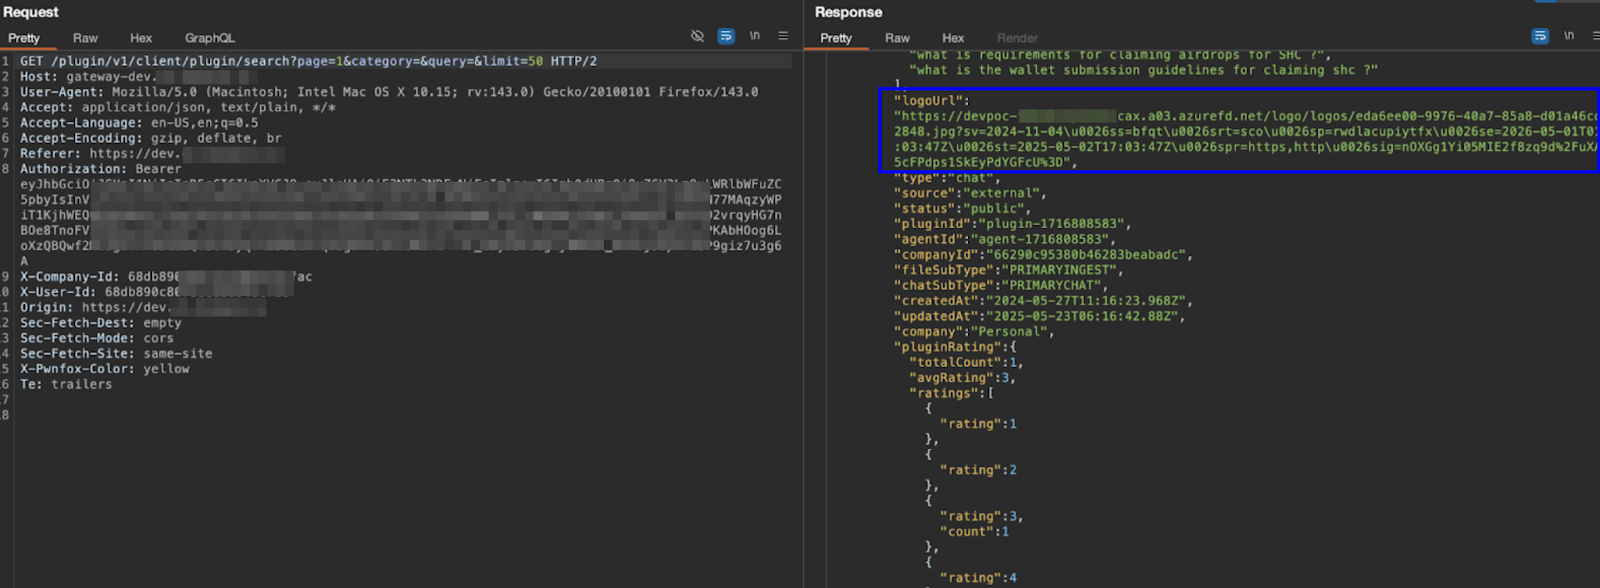
Task: Show non-printable characters in Request editor
Action: point(755,36)
